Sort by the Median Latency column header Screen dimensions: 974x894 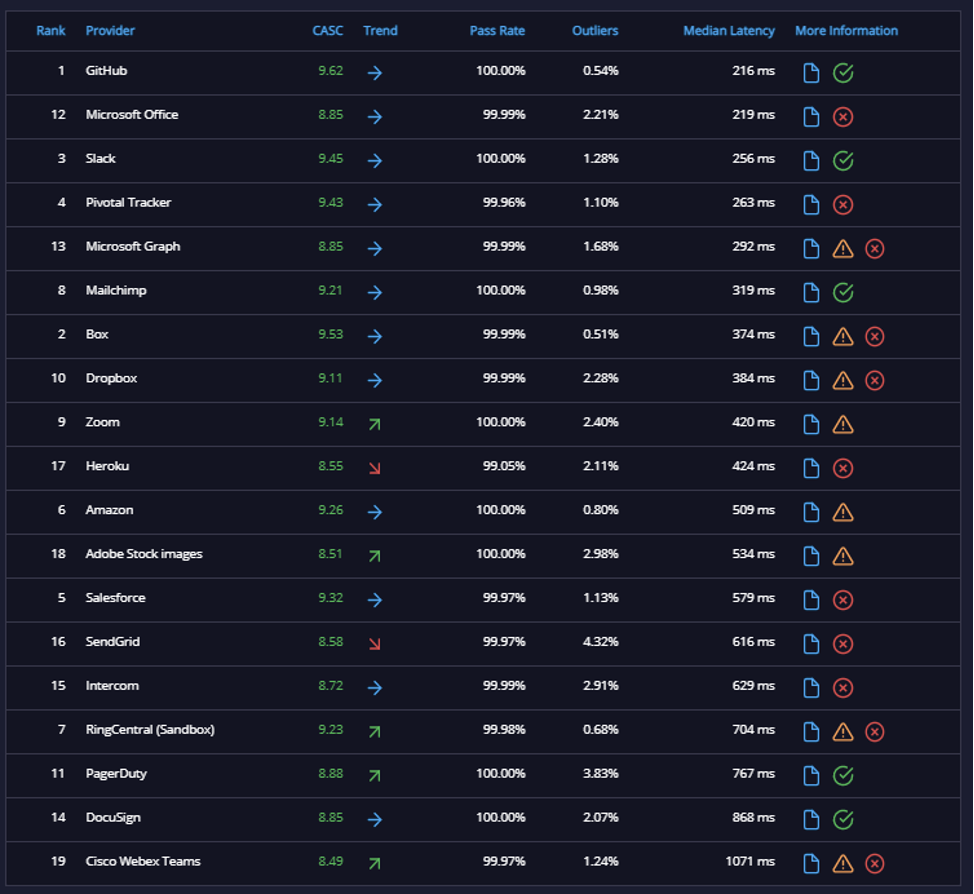coord(729,30)
